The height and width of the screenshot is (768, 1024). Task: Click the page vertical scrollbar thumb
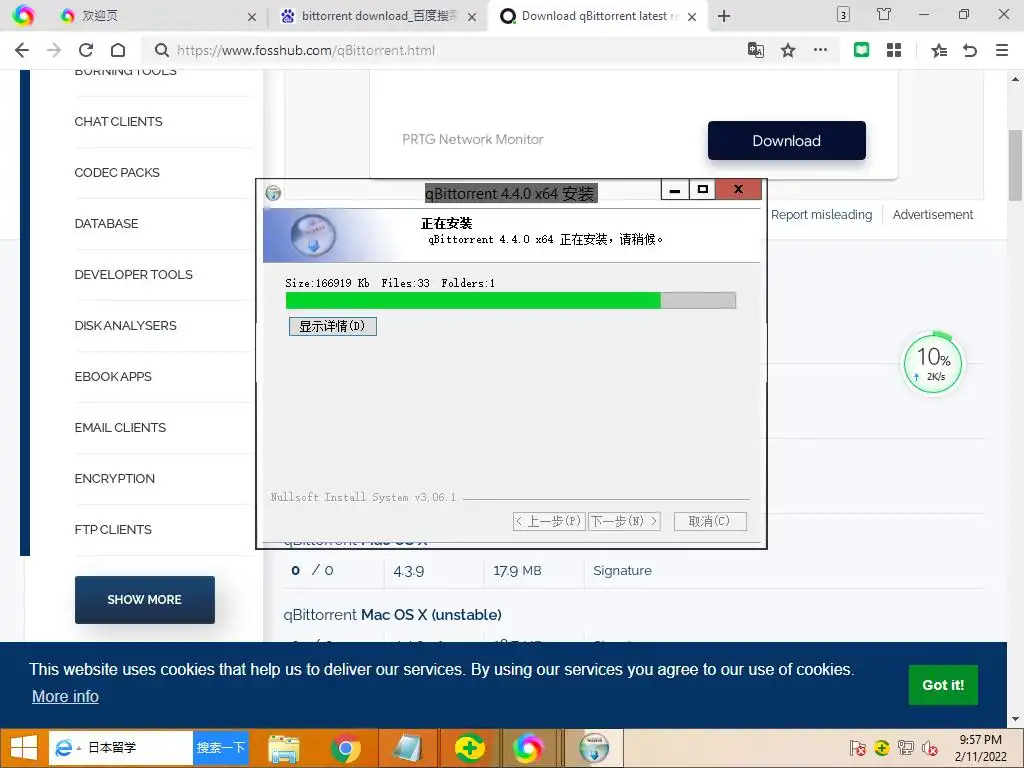[x=1015, y=165]
